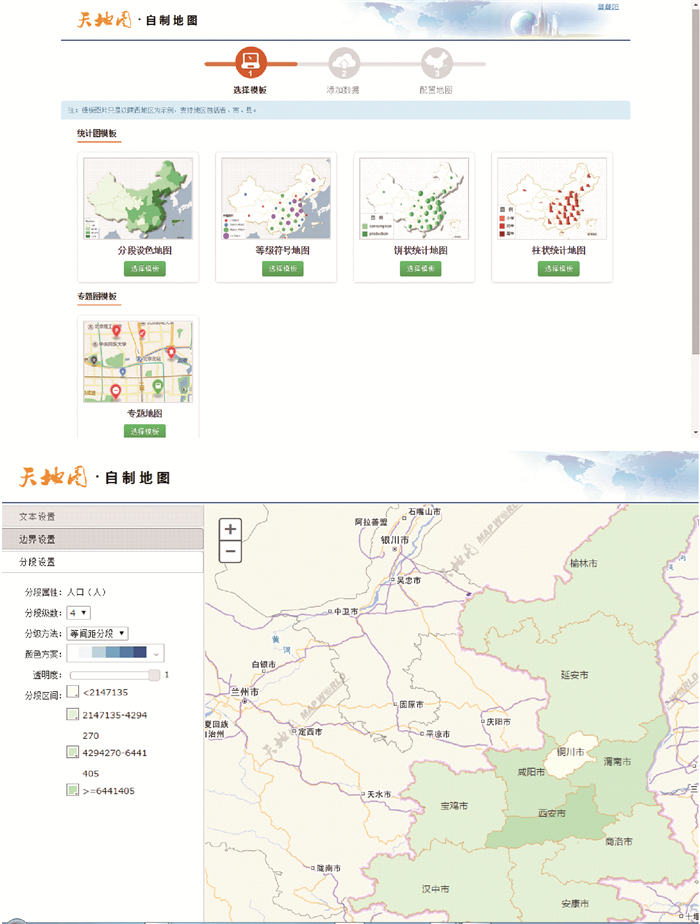Open the 分段级数 dropdown showing 4
Screen dimensions: 700x924
79,612
